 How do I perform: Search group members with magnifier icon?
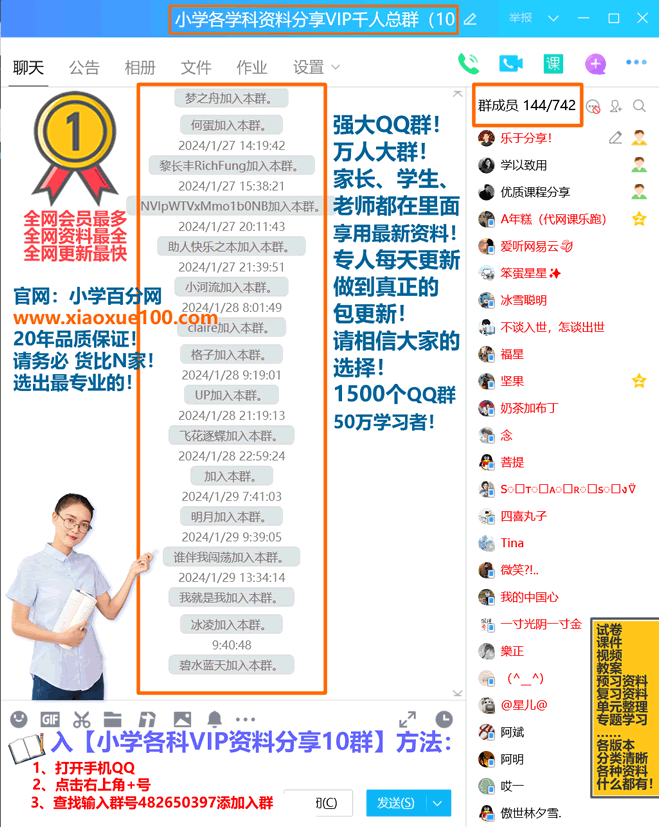pos(639,106)
